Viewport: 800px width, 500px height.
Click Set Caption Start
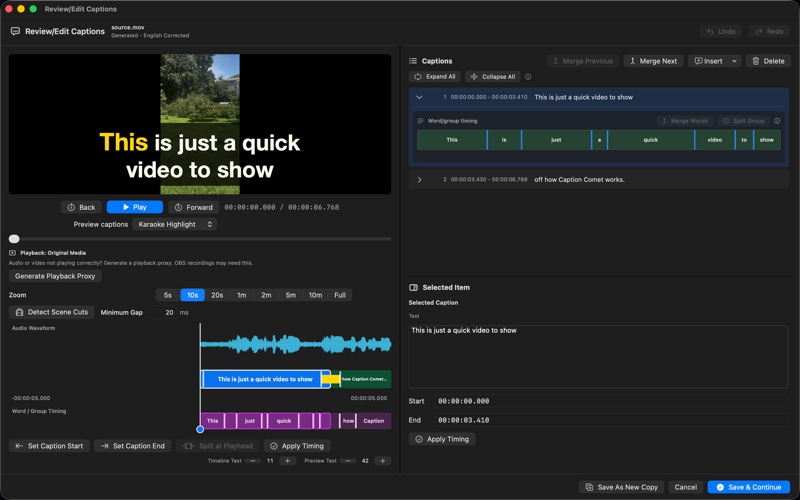49,446
